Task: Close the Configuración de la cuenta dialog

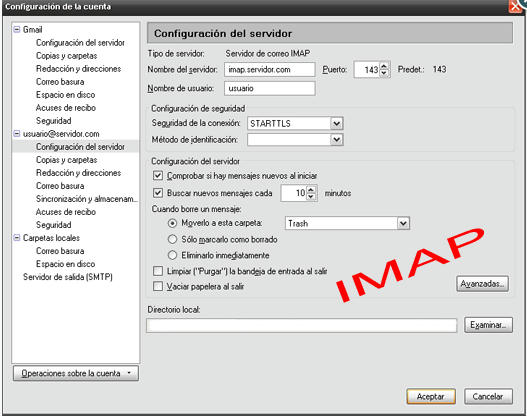Action: click(516, 6)
